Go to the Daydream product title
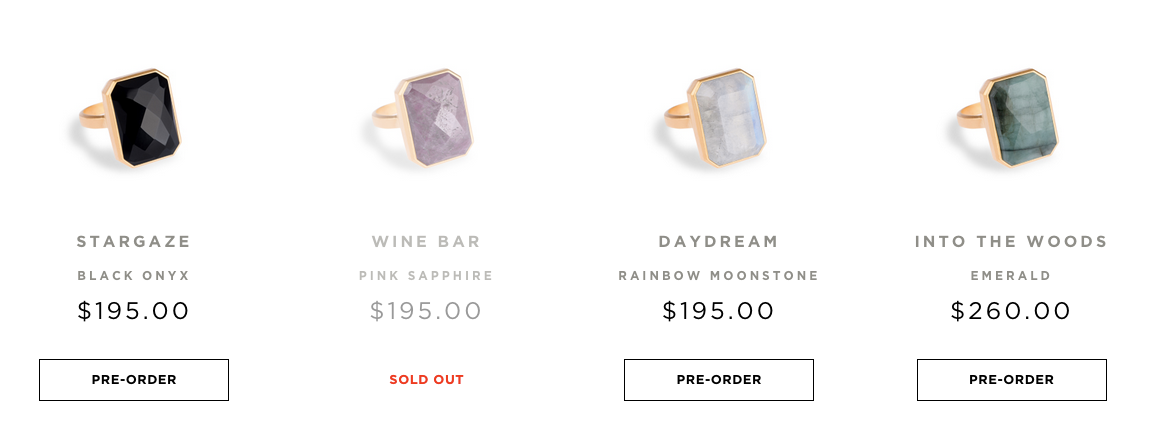 pos(718,242)
